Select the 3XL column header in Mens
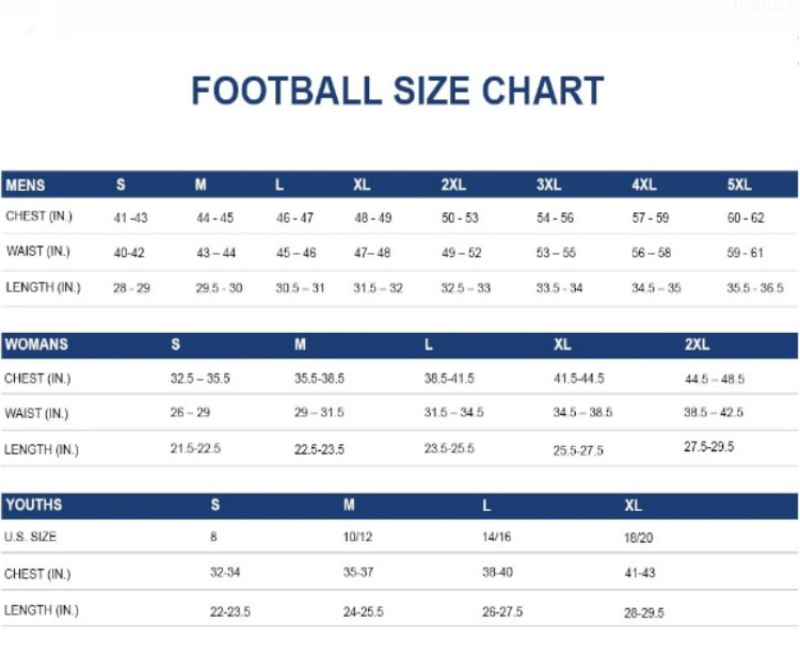 pos(548,185)
